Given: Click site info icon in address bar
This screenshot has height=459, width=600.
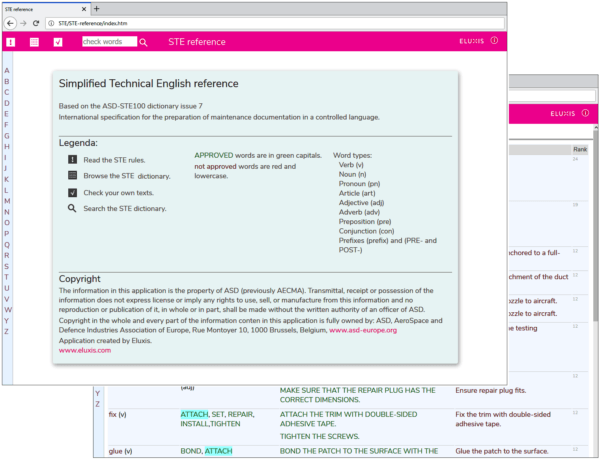Looking at the screenshot, I should (x=51, y=23).
